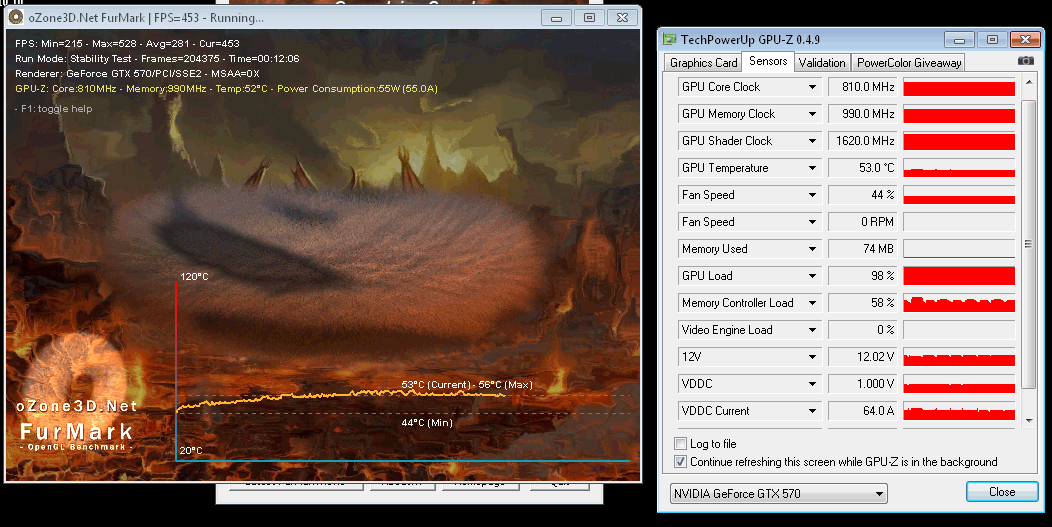Open the GPU Temperature sensor dropdown
The image size is (1052, 527).
tap(812, 168)
